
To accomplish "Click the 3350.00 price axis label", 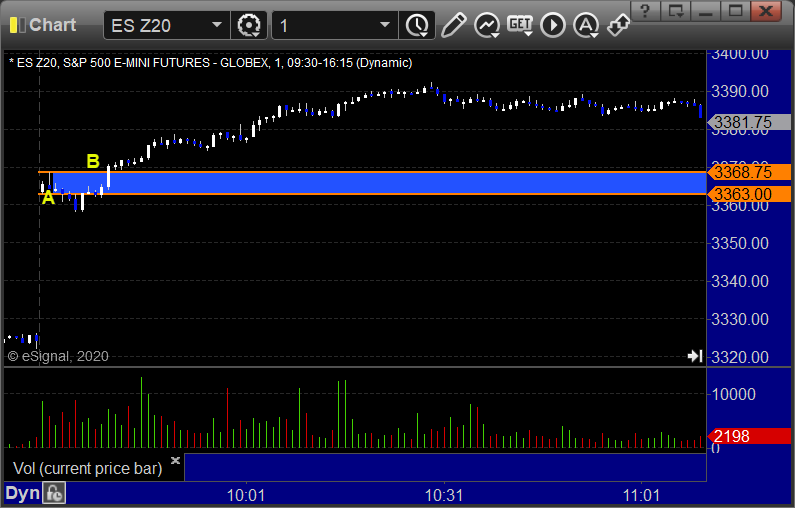I will (740, 243).
